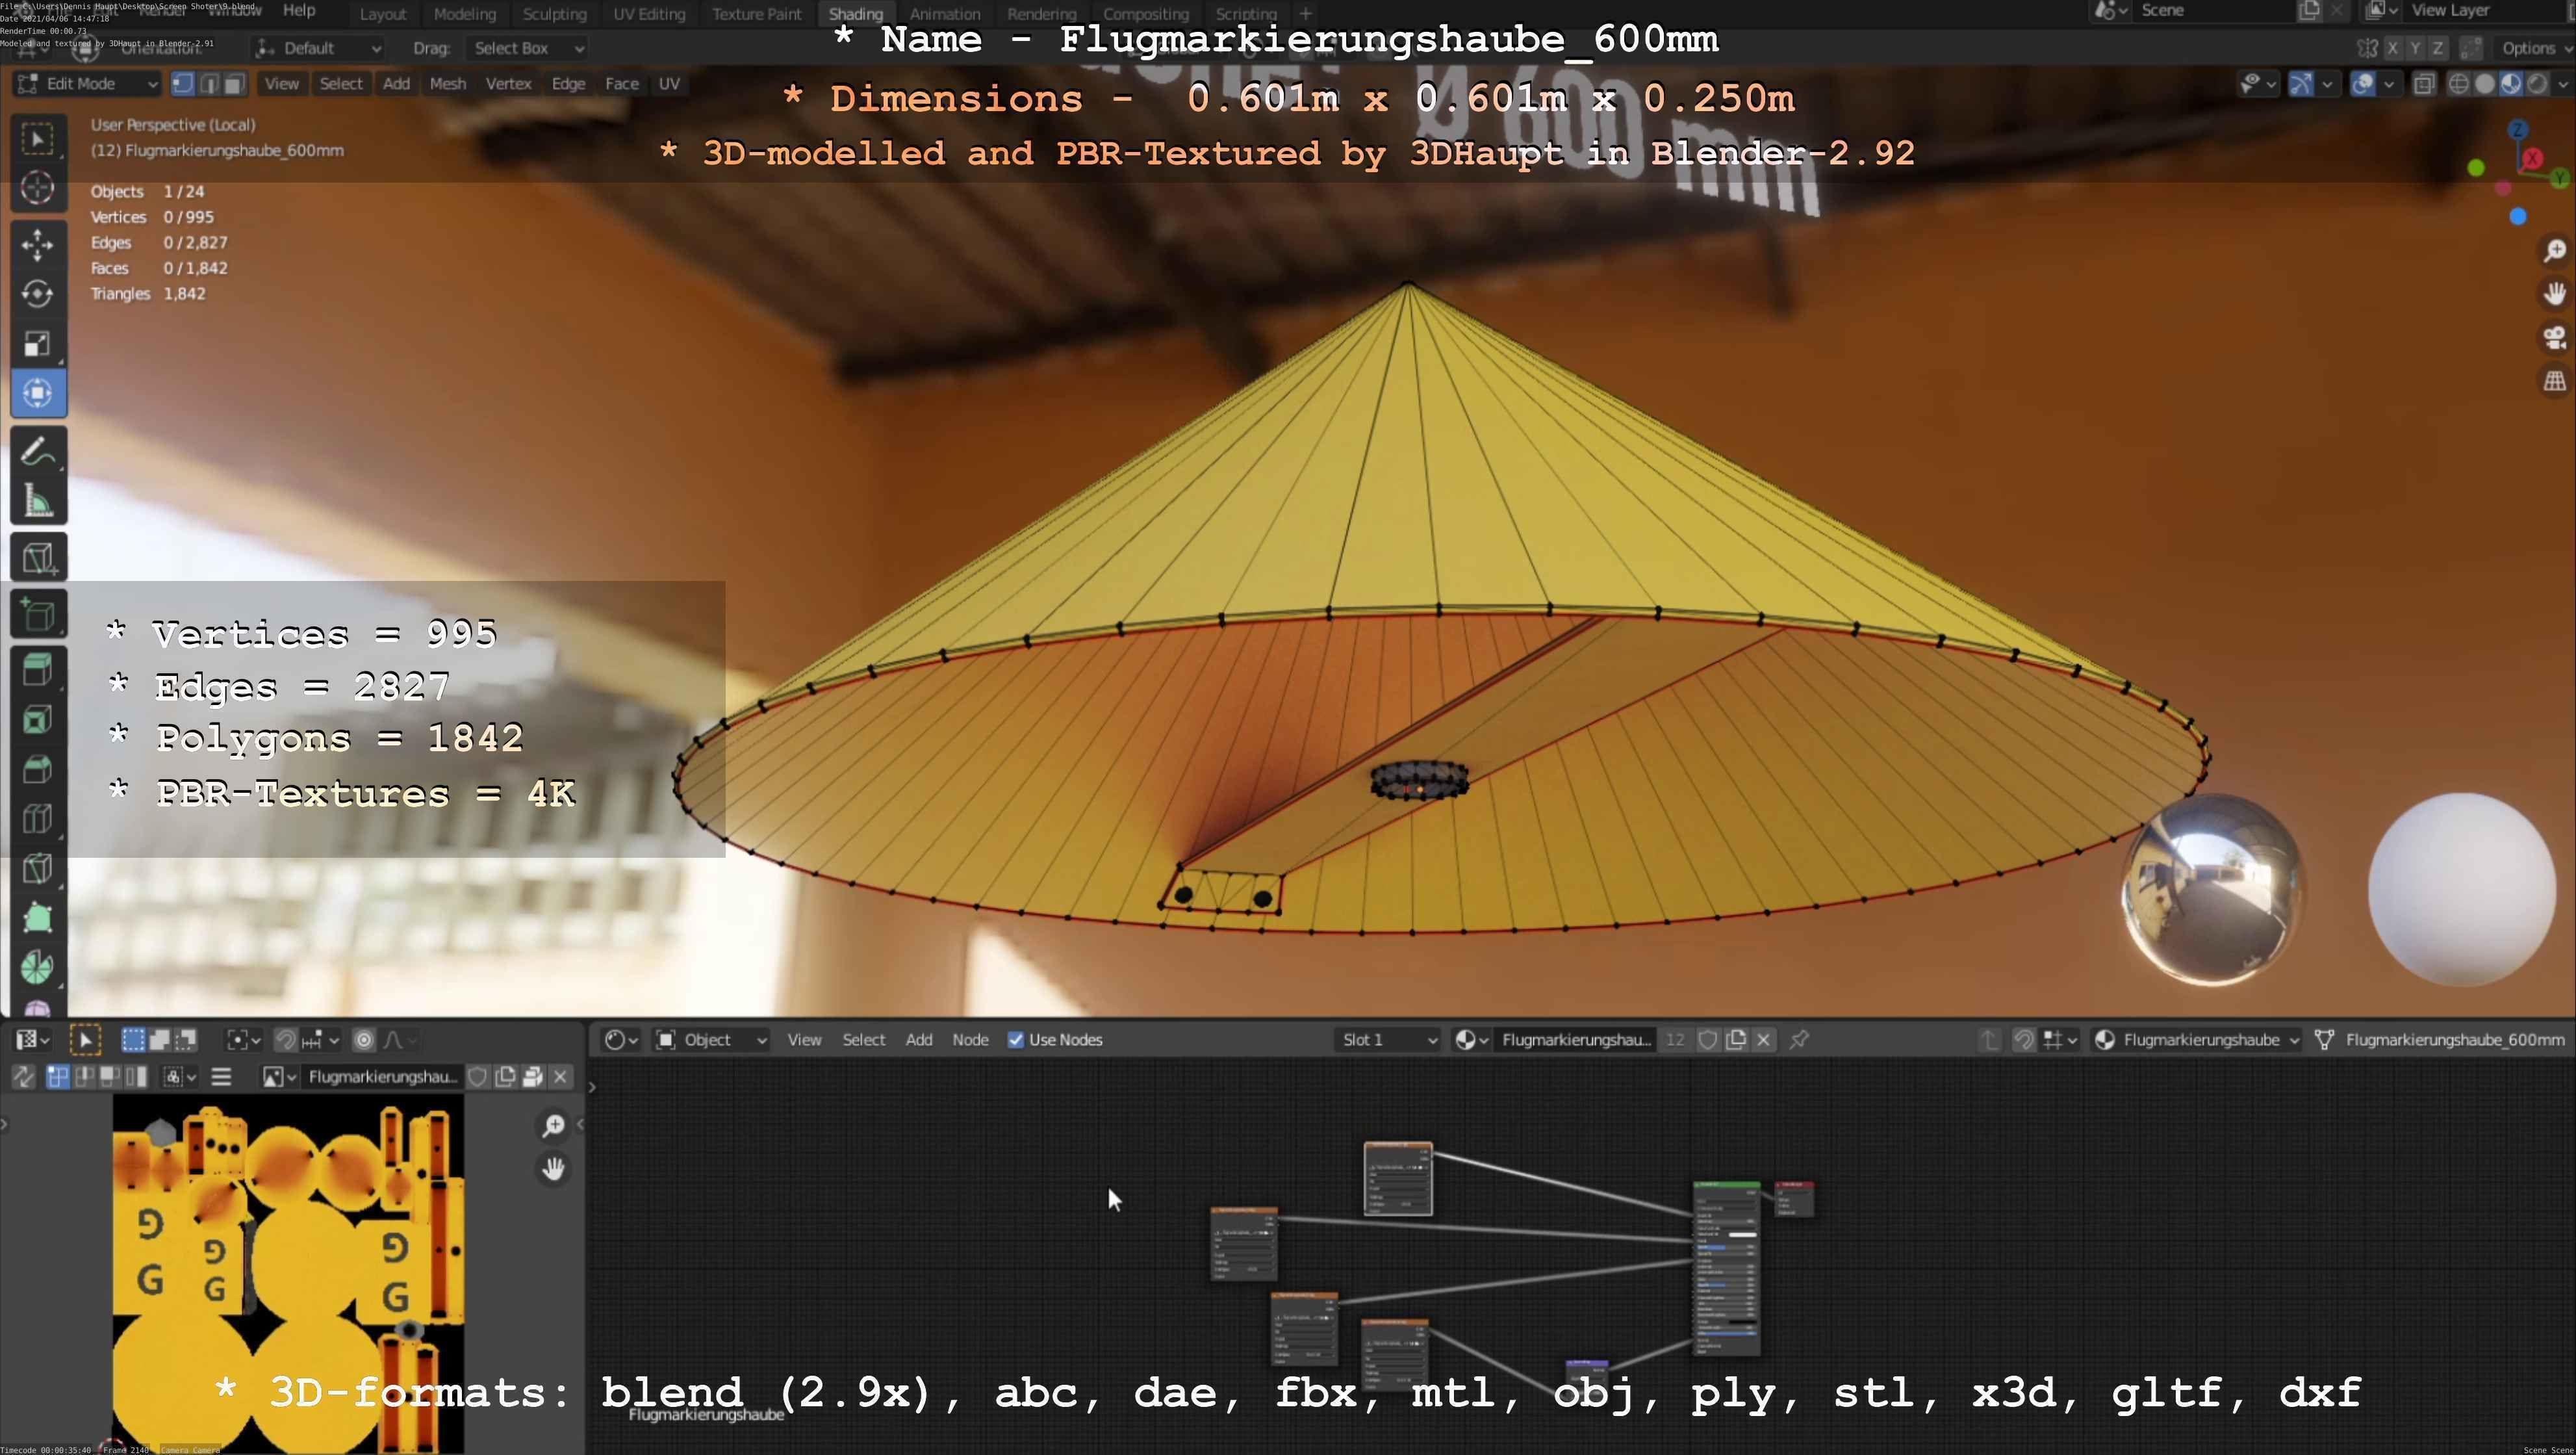Switch to wireframe shading
This screenshot has height=1455, width=2576.
2458,84
